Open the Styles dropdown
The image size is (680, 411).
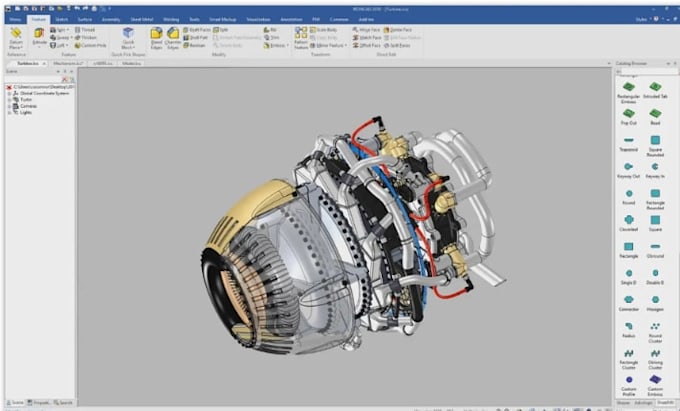pyautogui.click(x=644, y=19)
